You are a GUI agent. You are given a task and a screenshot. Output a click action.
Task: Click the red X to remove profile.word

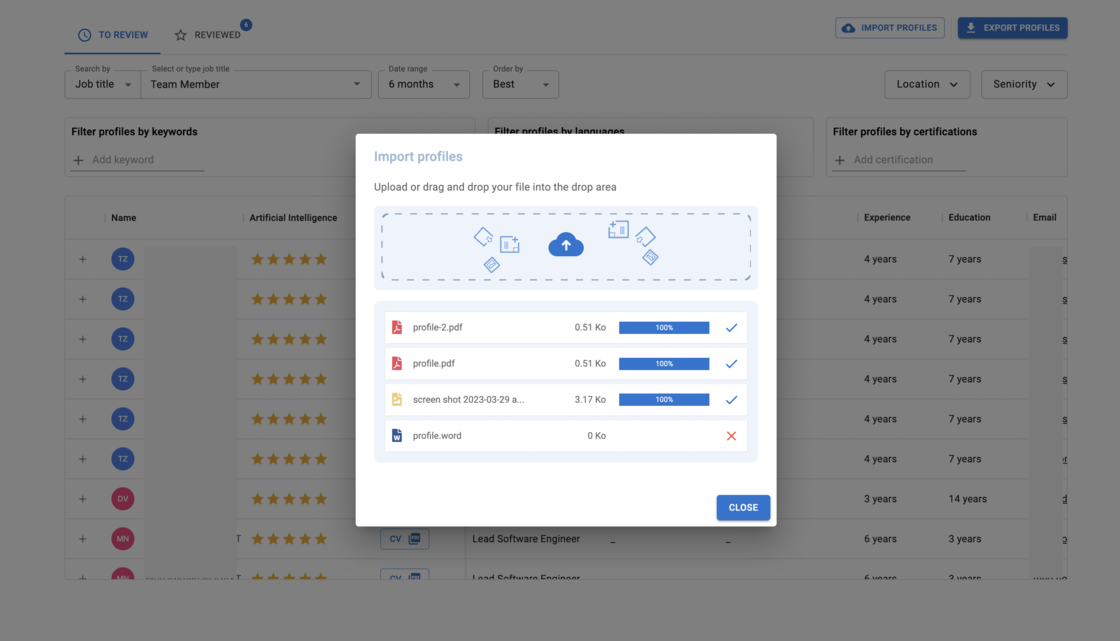(731, 435)
